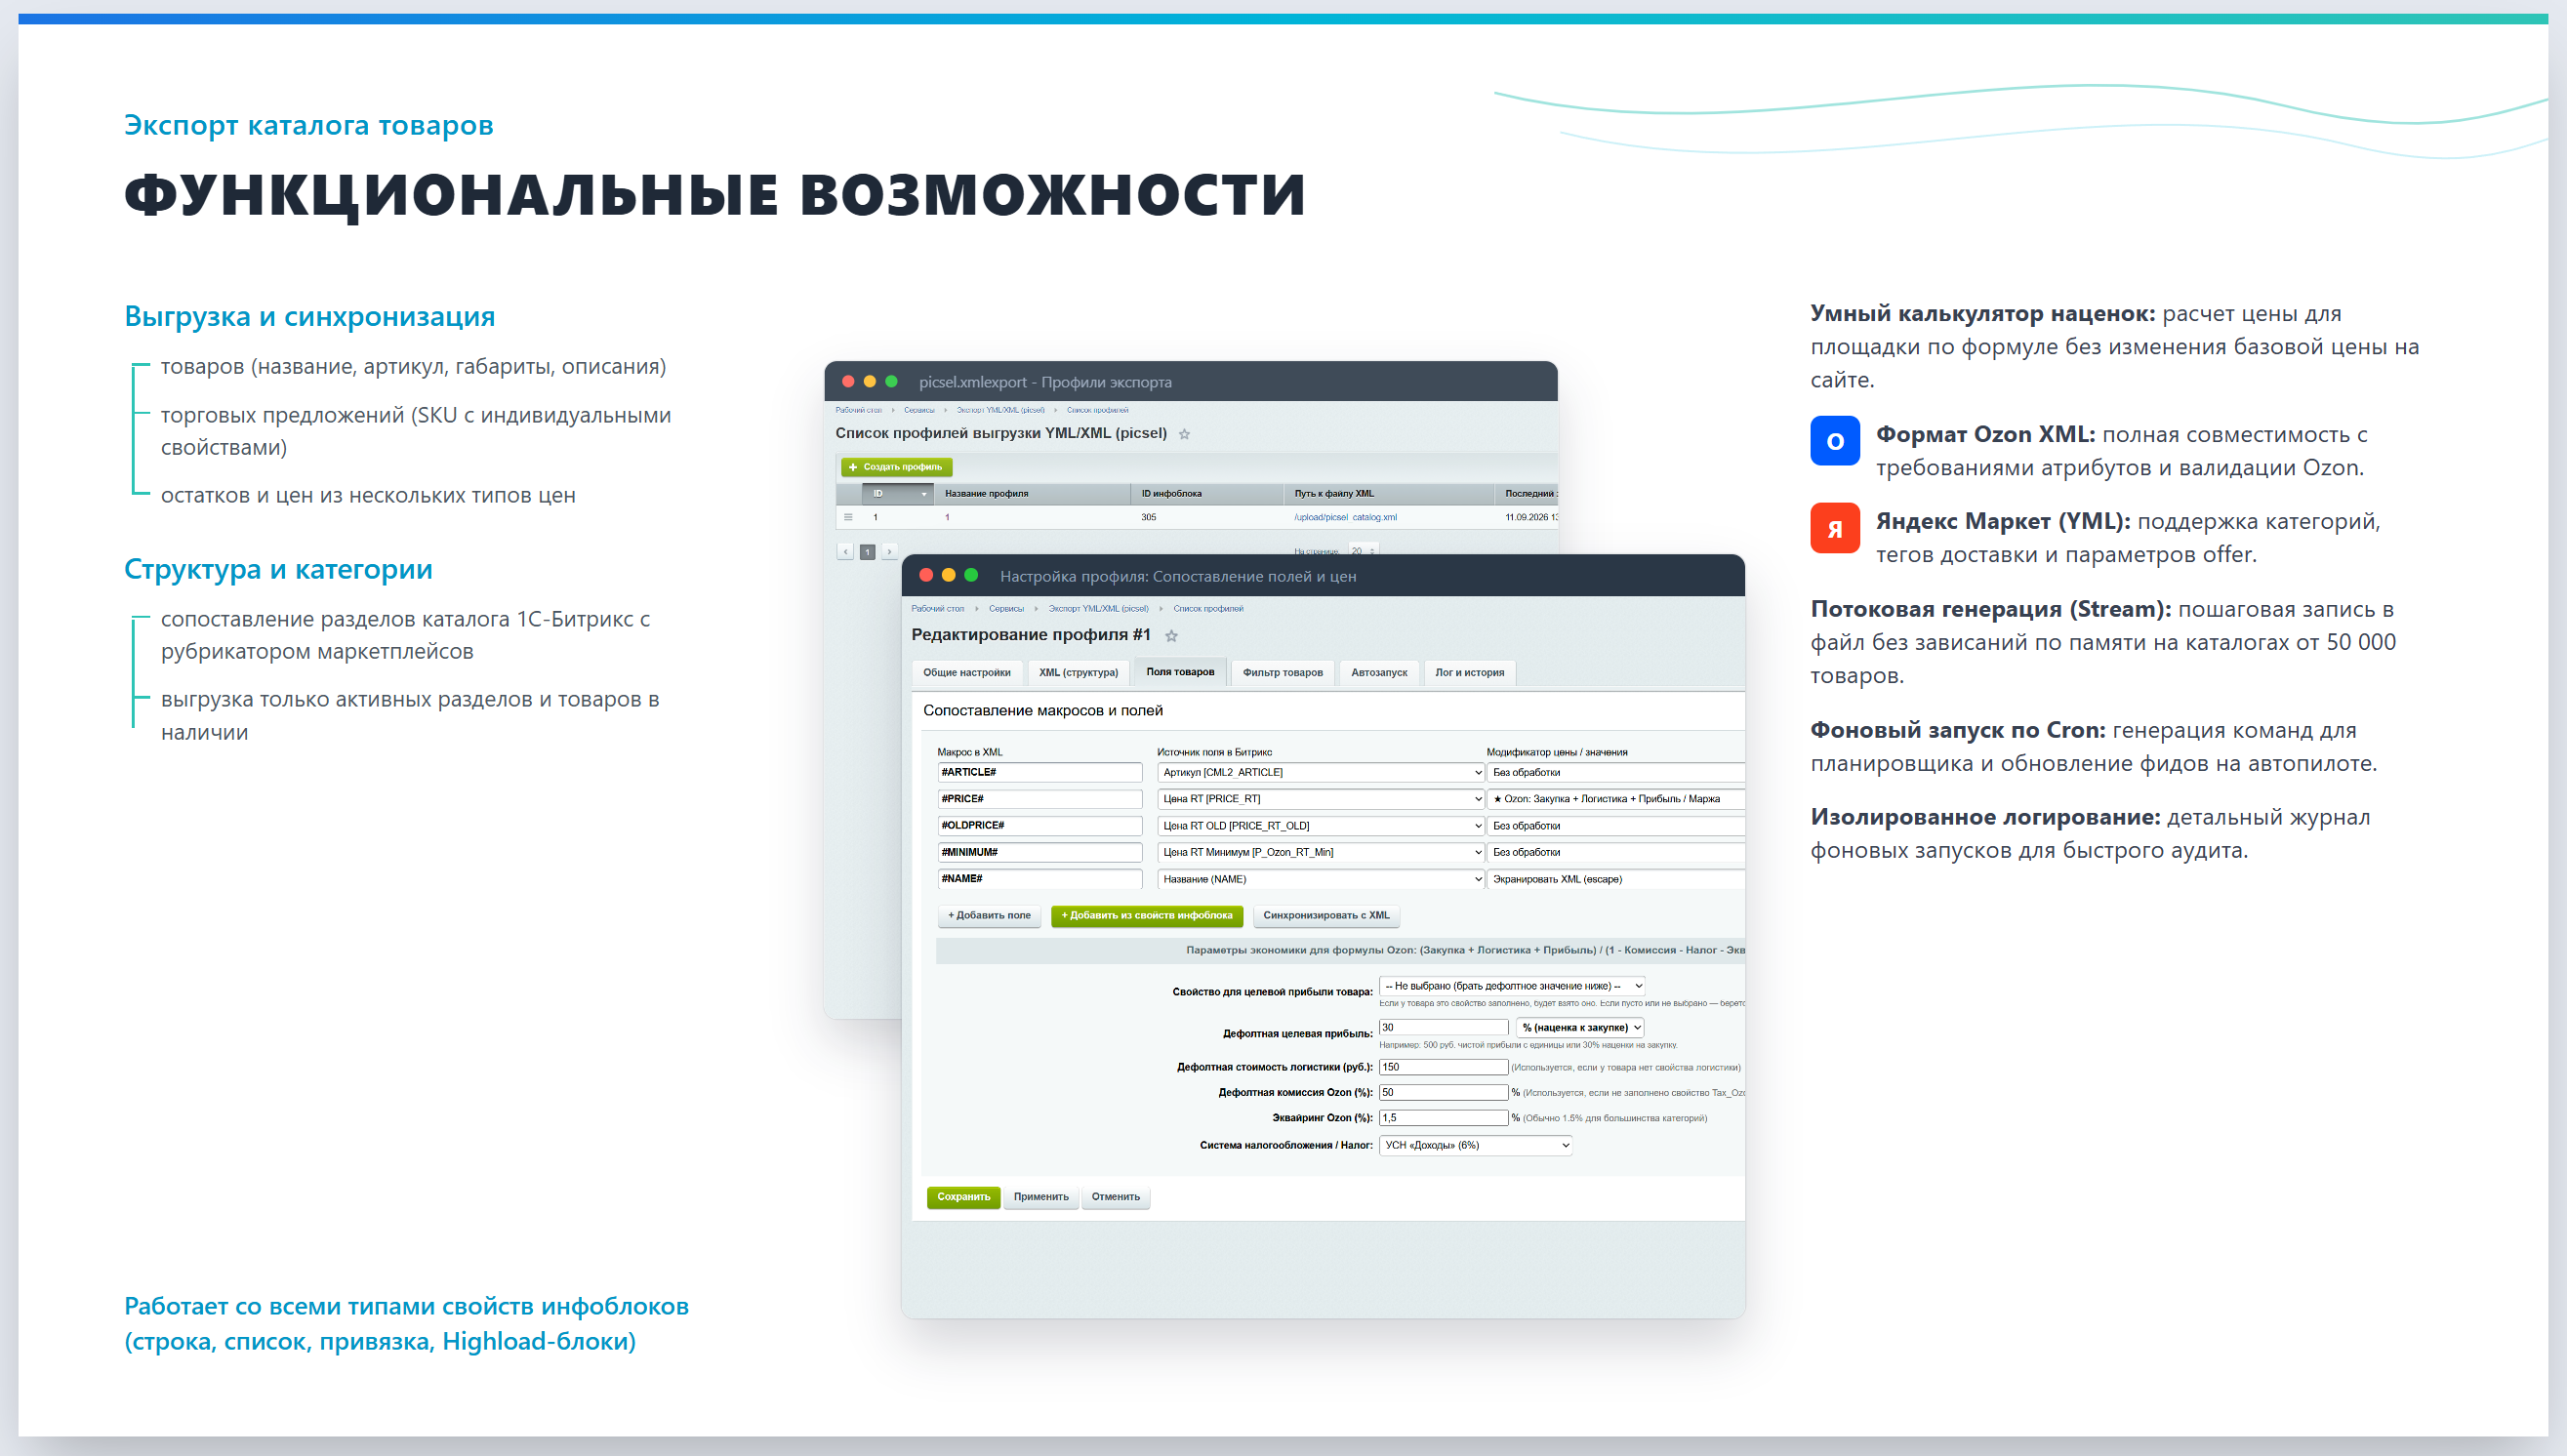2567x1456 pixels.
Task: Open row actions menu for profile 1
Action: (848, 517)
